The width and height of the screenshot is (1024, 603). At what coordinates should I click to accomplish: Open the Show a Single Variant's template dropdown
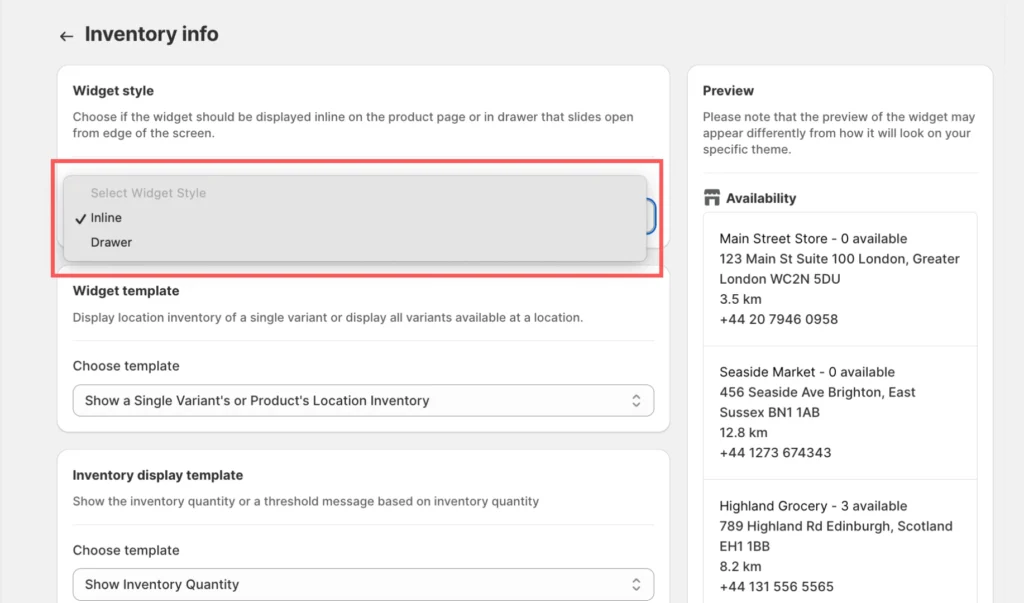[362, 401]
